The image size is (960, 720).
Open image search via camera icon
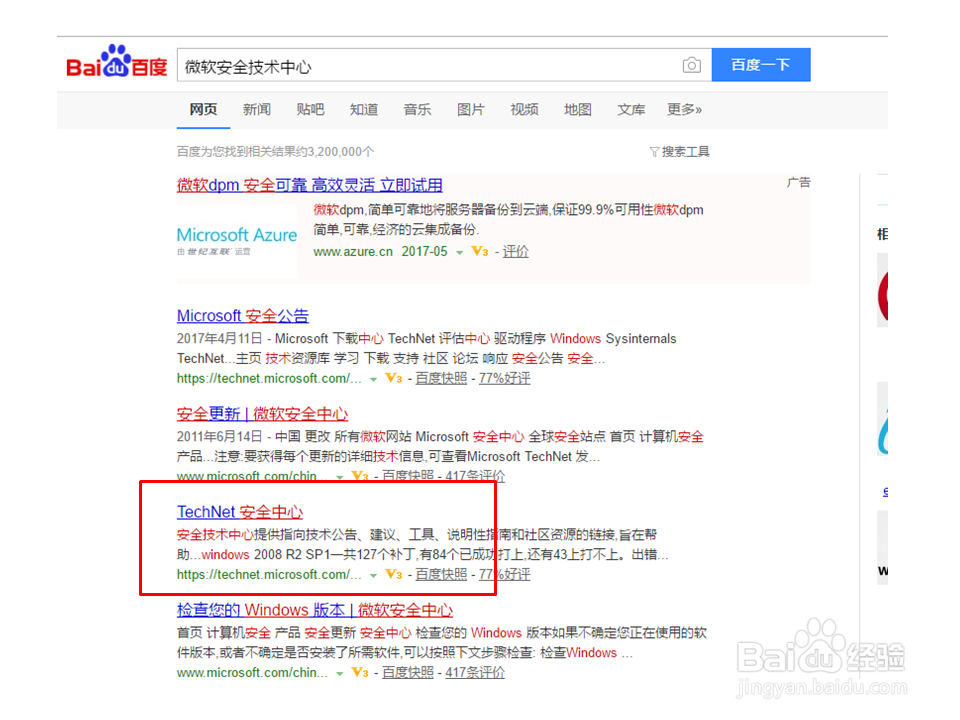tap(691, 65)
